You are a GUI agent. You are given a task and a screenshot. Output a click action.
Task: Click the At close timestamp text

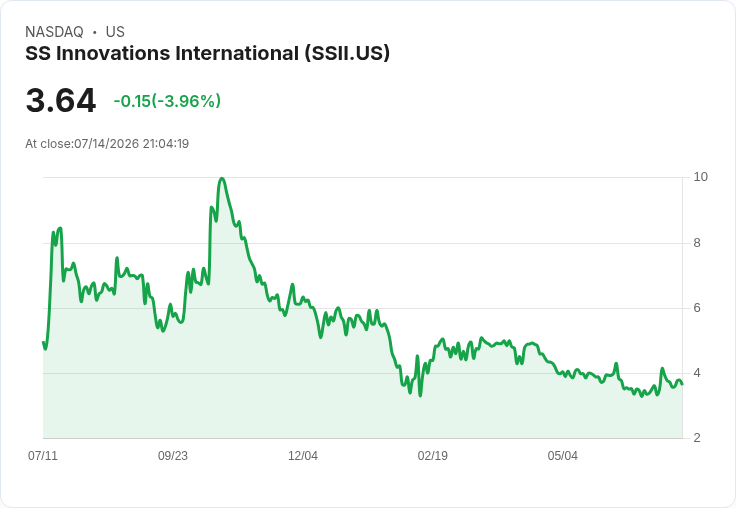[107, 144]
